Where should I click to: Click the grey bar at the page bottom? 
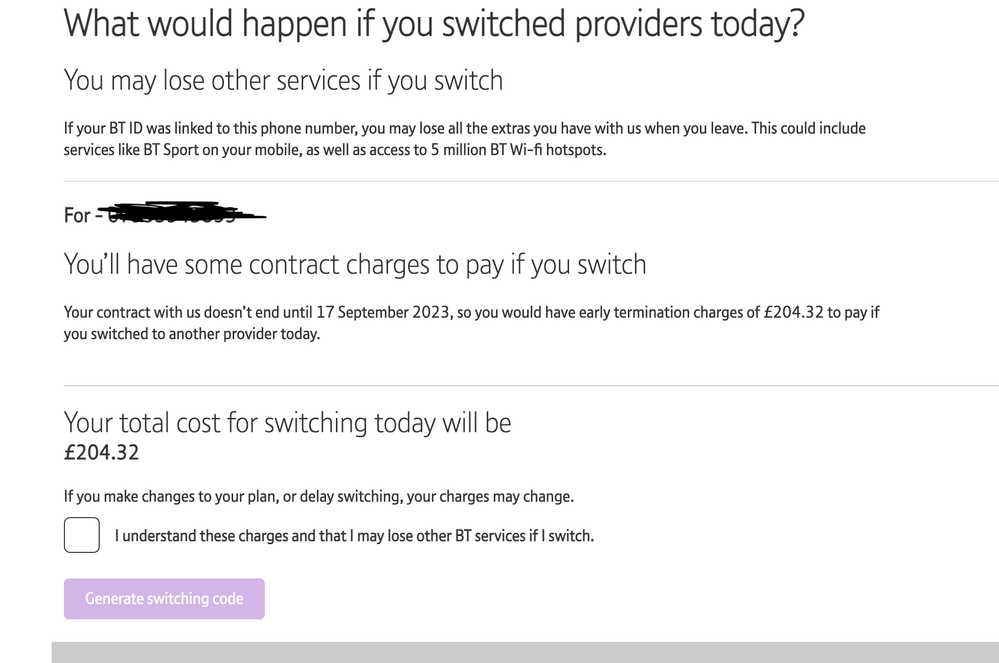pos(525,652)
